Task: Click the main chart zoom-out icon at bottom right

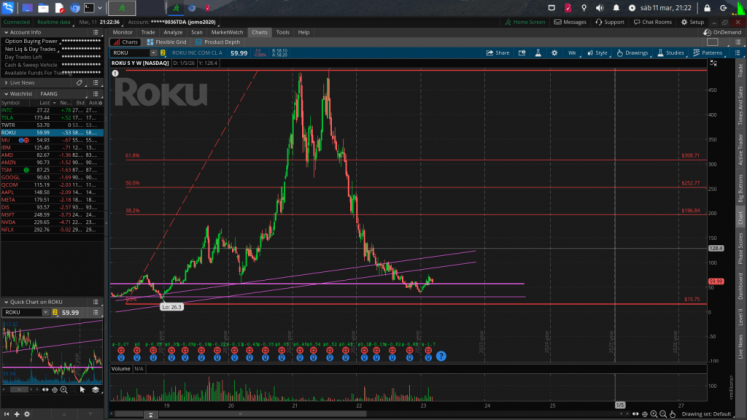Action: [663, 414]
